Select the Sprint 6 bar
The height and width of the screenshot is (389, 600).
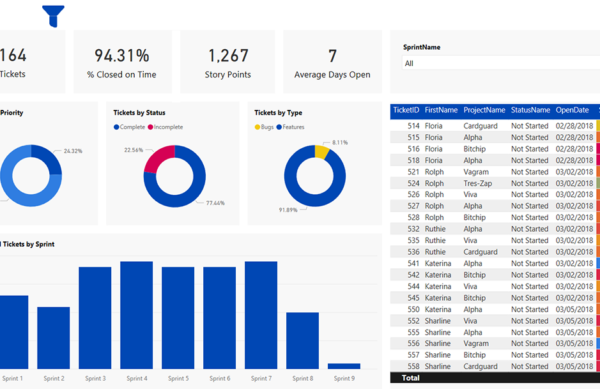(219, 318)
